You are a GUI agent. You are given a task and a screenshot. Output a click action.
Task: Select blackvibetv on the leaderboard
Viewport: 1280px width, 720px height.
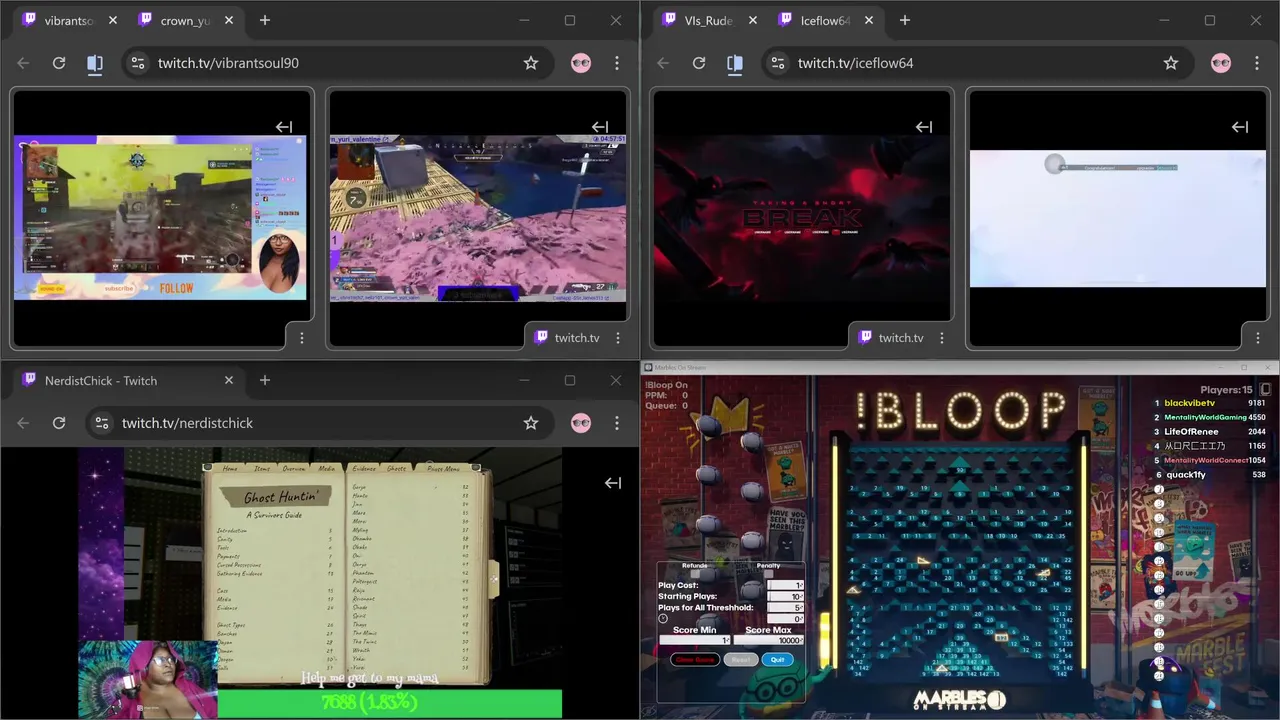[x=1190, y=403]
